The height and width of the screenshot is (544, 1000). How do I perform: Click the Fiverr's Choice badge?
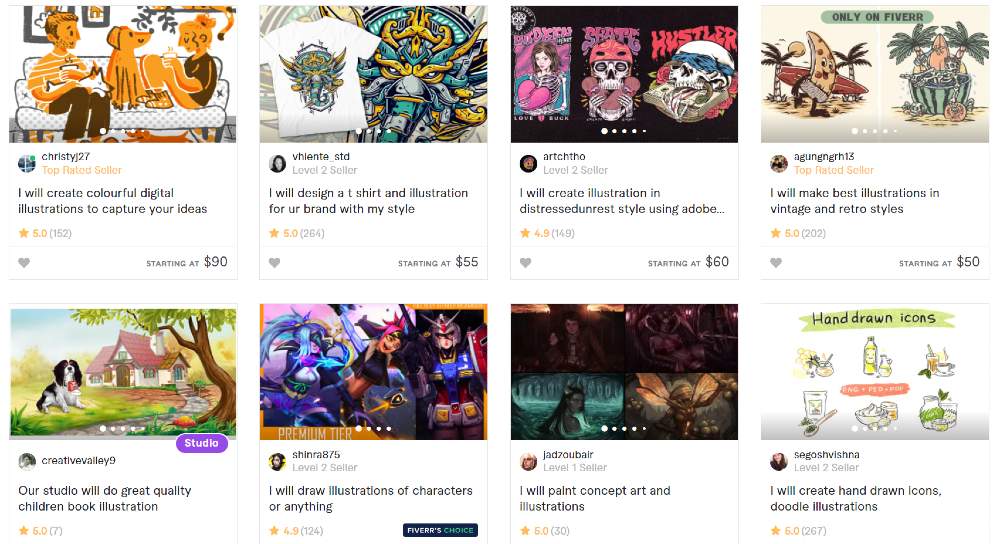[441, 530]
